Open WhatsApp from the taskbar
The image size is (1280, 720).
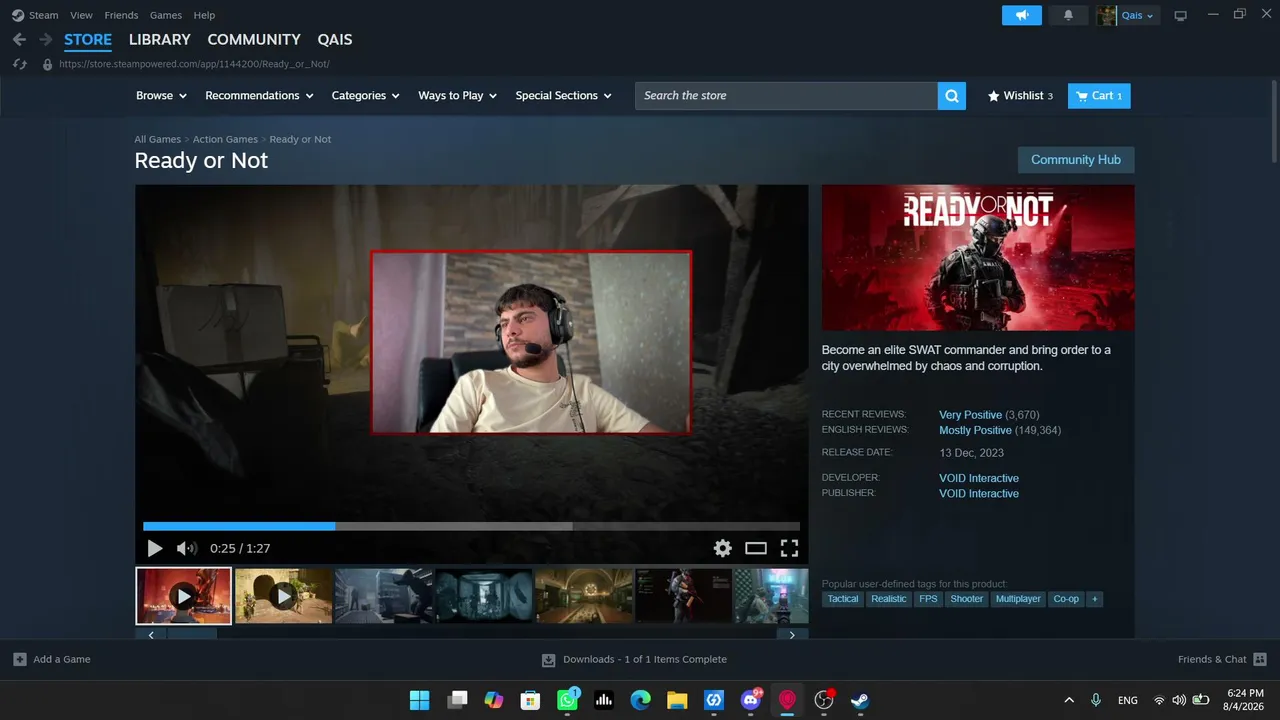tap(567, 700)
